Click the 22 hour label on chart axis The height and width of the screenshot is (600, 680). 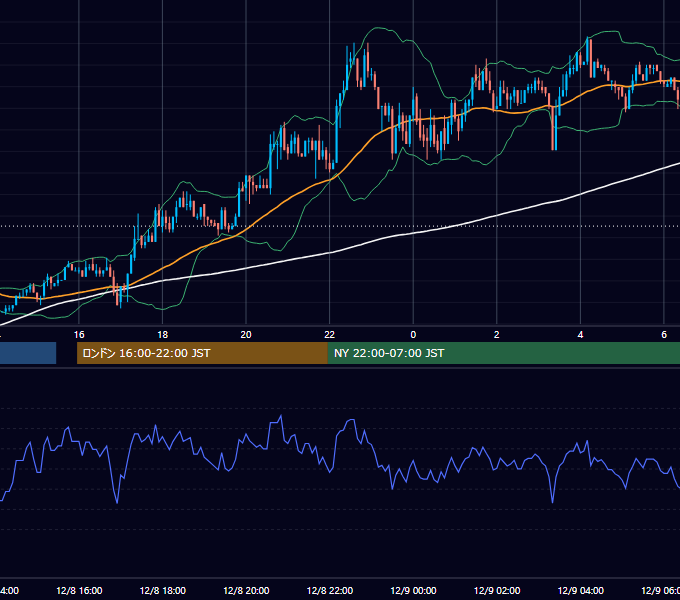tap(330, 335)
